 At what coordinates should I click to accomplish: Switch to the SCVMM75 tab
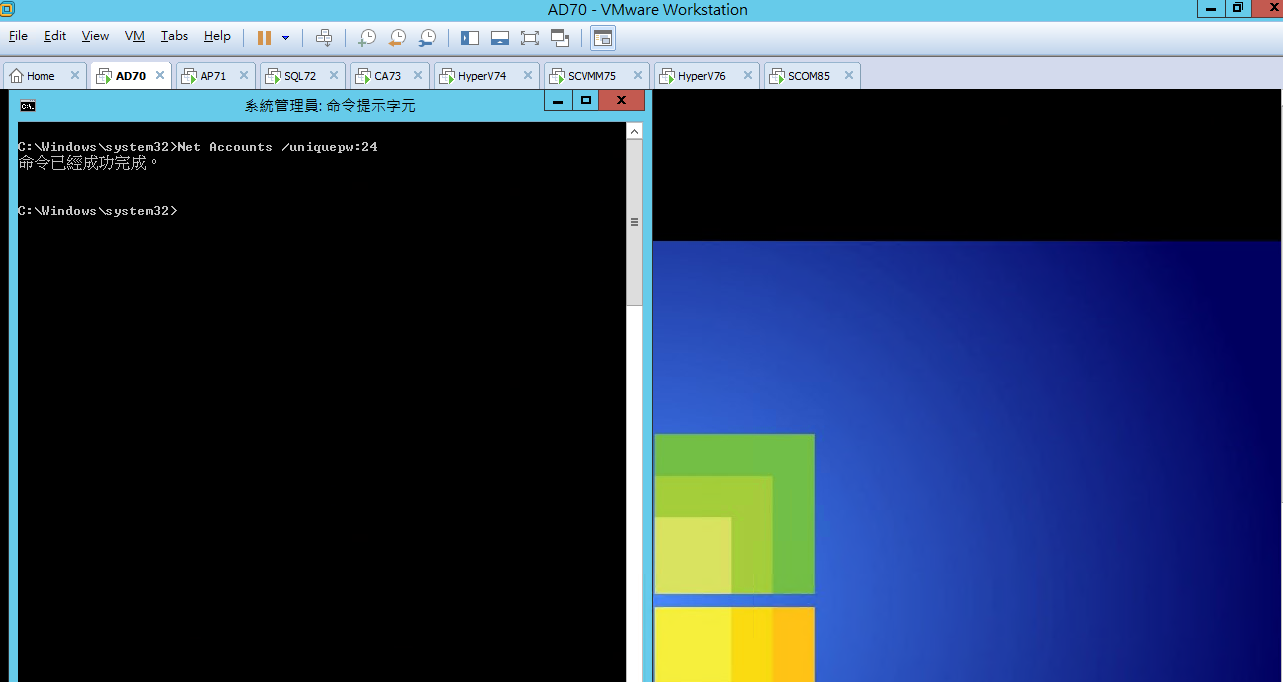[592, 76]
